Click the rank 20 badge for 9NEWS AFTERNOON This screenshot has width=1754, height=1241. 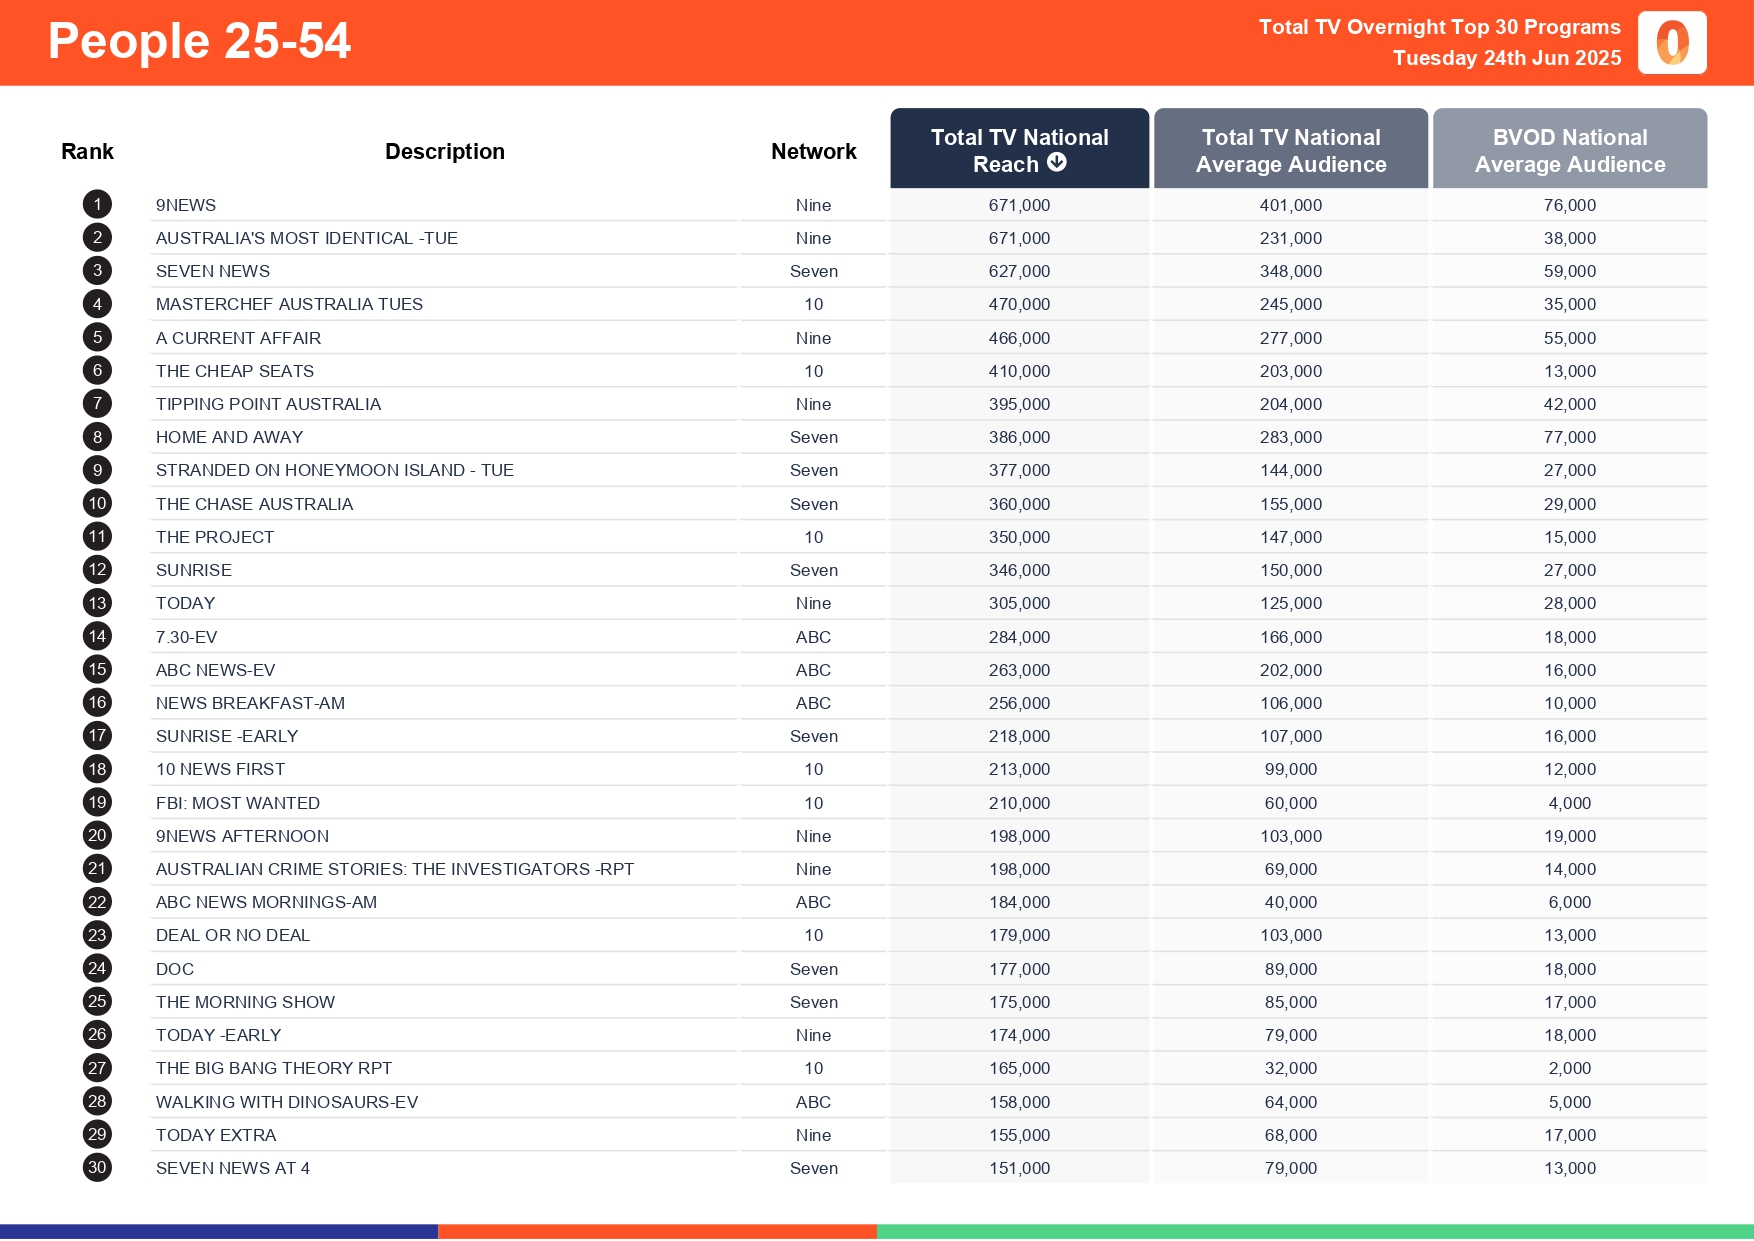[x=96, y=836]
